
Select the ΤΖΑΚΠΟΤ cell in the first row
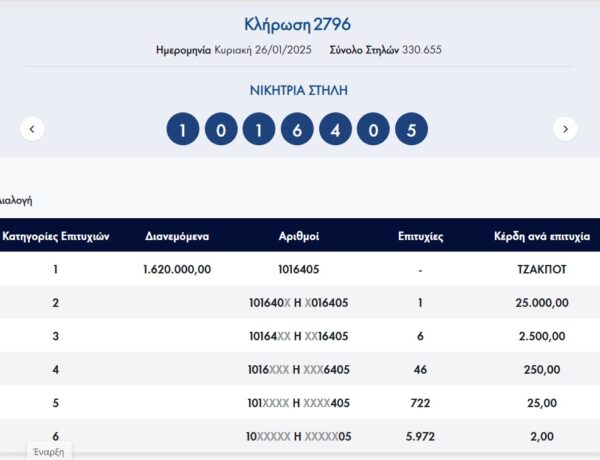tap(542, 269)
